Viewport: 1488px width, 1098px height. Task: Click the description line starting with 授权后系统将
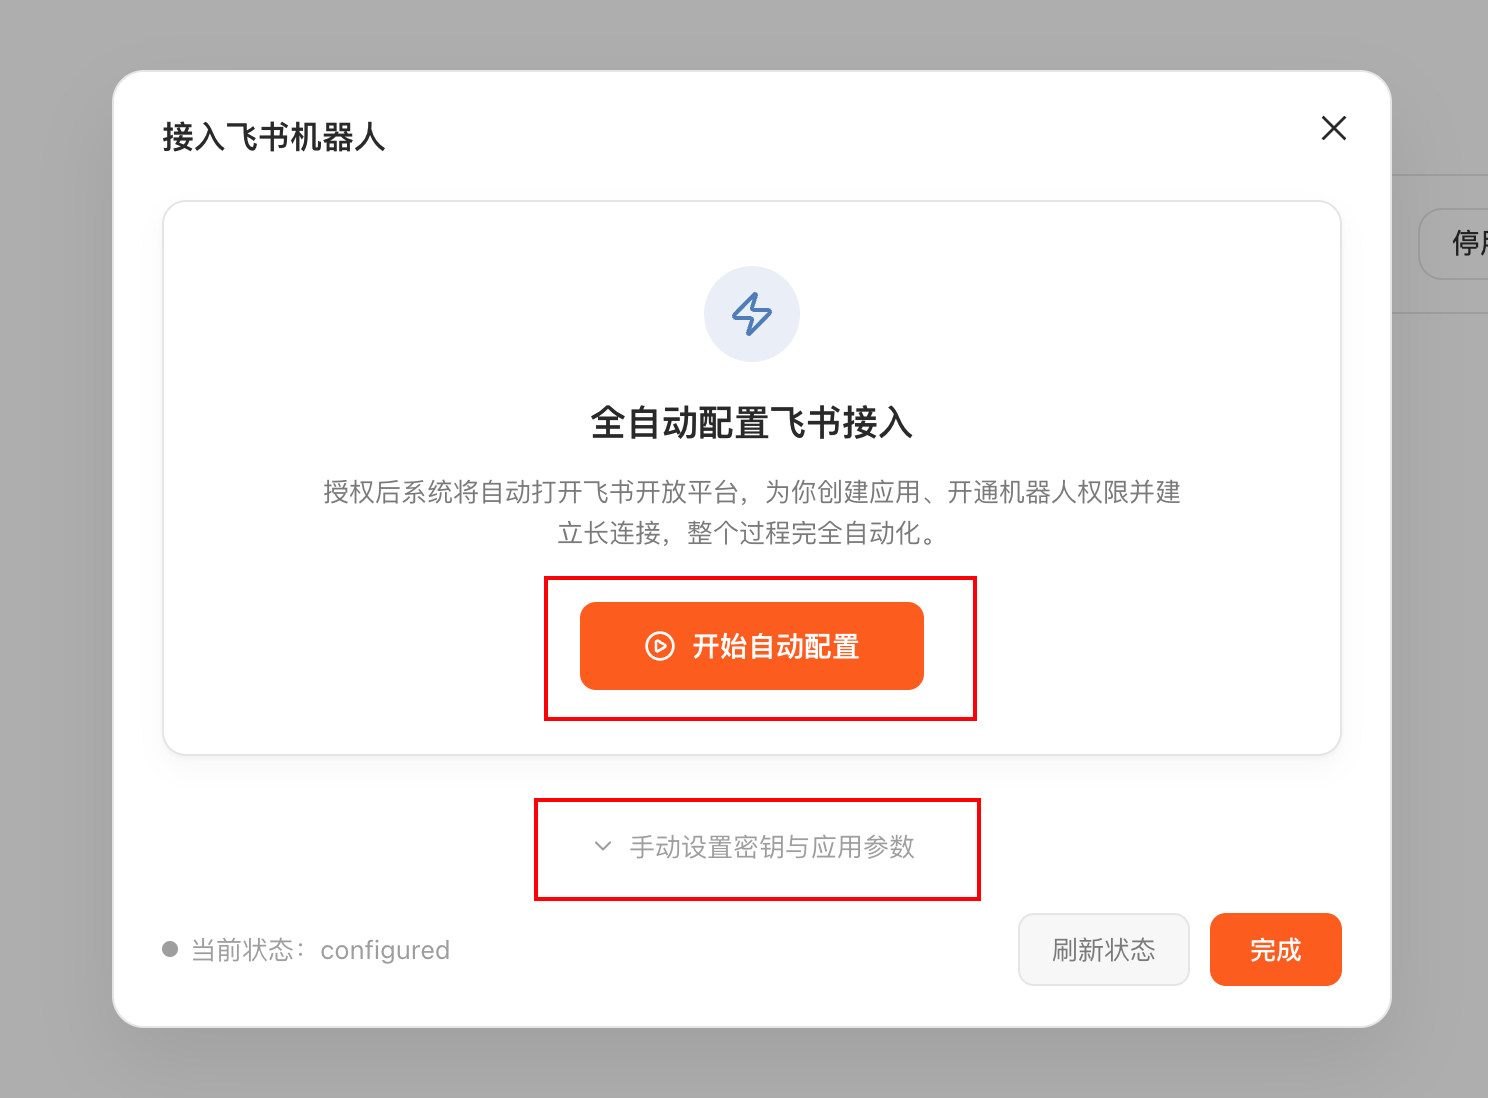click(752, 492)
